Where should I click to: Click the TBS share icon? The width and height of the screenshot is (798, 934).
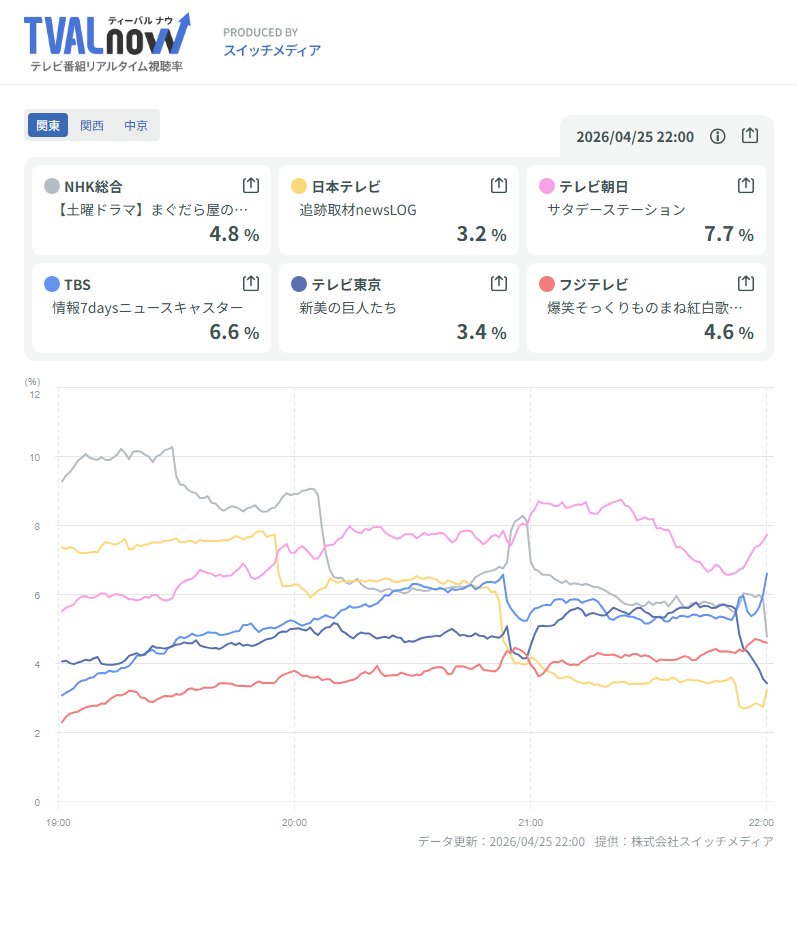[x=251, y=284]
